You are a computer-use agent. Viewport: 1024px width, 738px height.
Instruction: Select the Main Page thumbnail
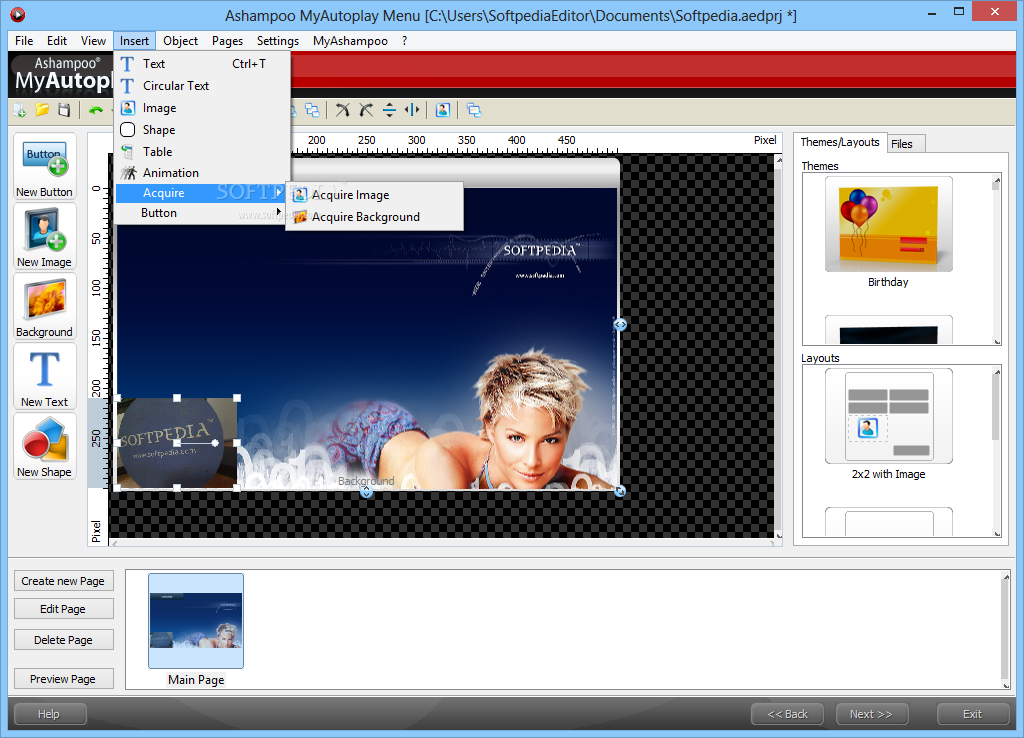coord(196,620)
